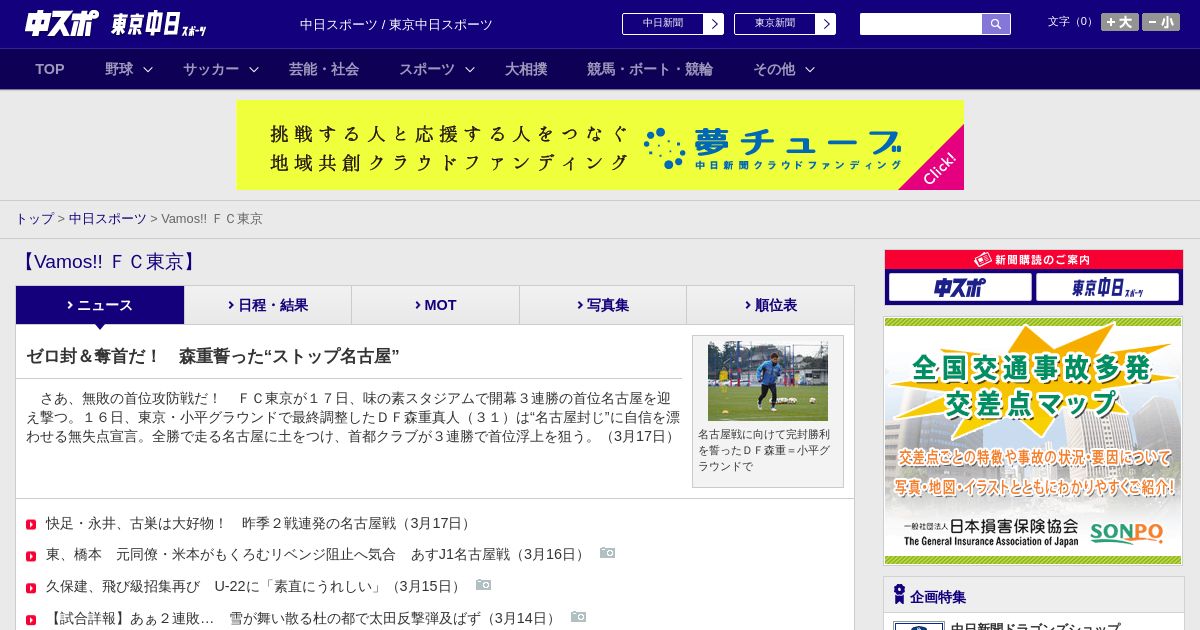Open the 野球 navigation menu
Image resolution: width=1200 pixels, height=630 pixels.
click(119, 69)
